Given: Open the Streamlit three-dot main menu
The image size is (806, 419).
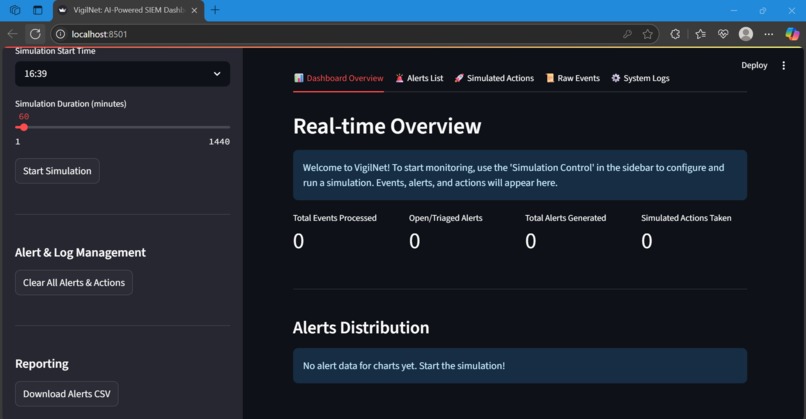Looking at the screenshot, I should click(783, 65).
